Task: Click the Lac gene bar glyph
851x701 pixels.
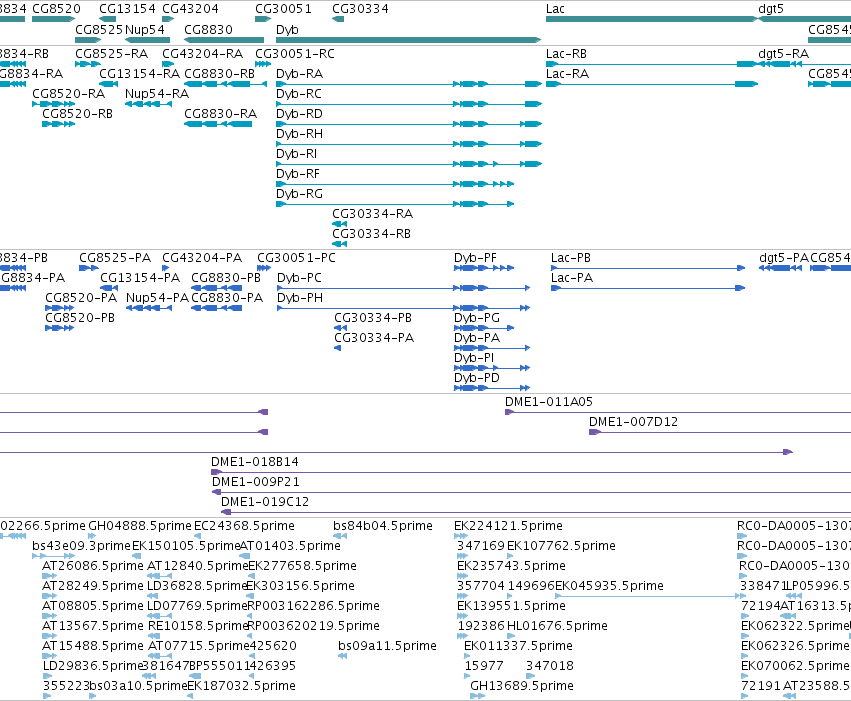Action: (652, 19)
